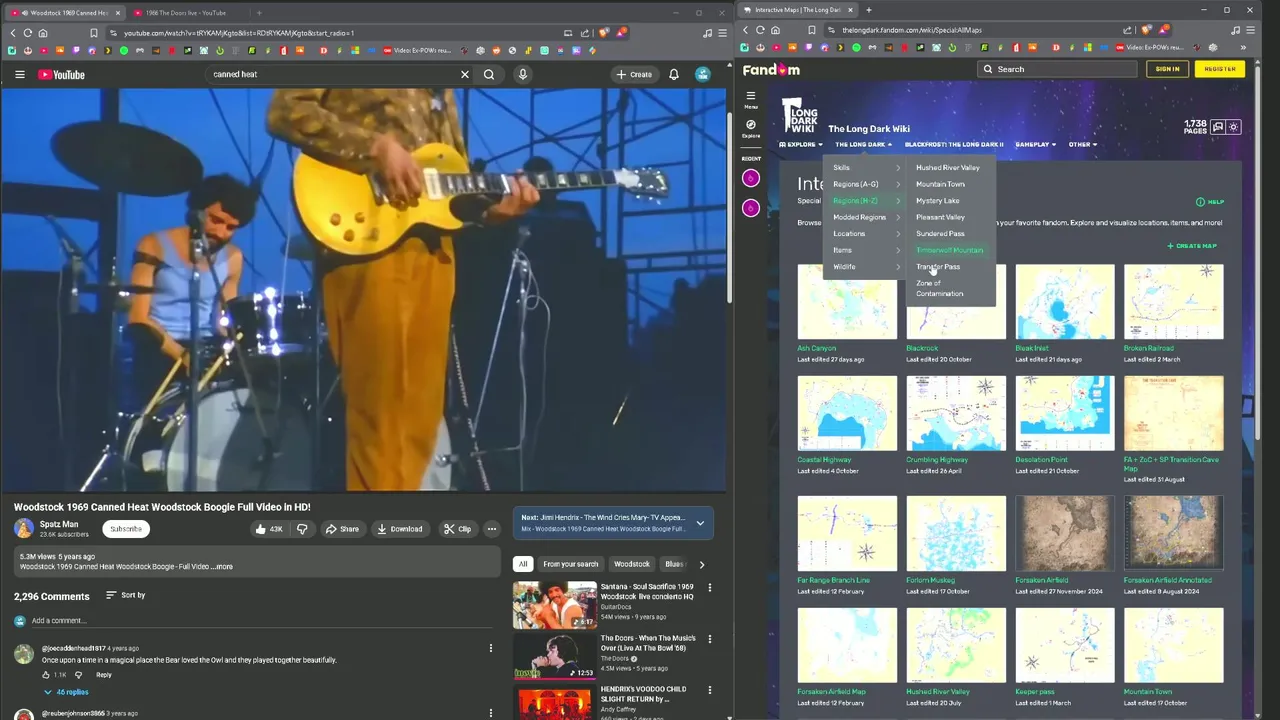The height and width of the screenshot is (720, 1280).
Task: Open The Doors When The Music's Over thumbnail
Action: point(554,656)
